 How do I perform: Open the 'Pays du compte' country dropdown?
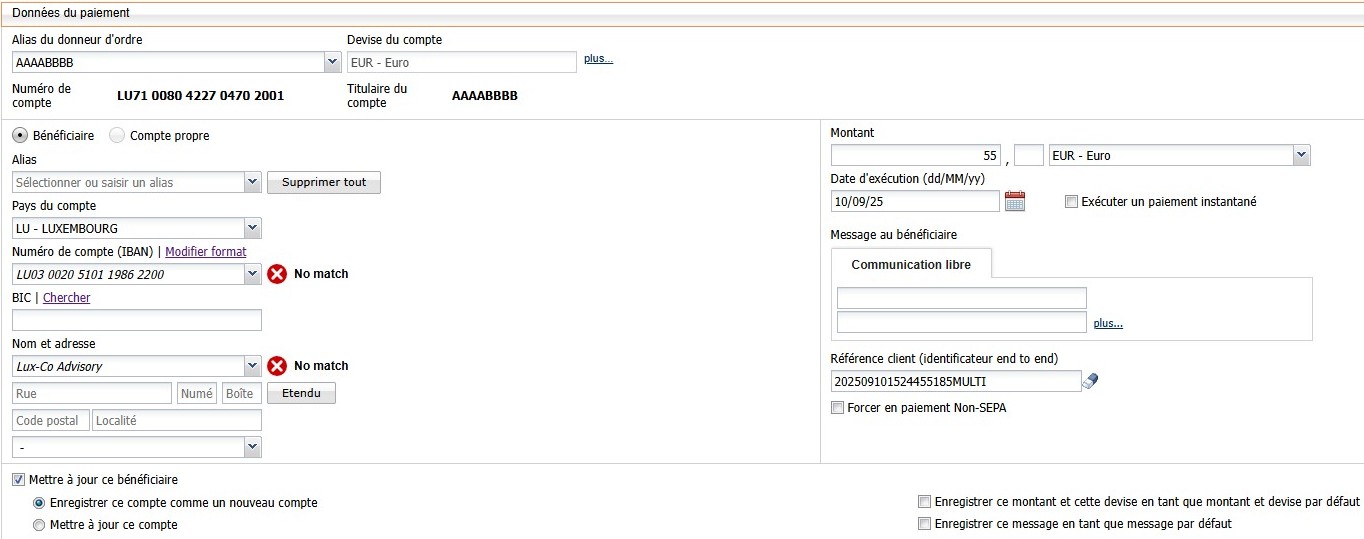tap(252, 228)
